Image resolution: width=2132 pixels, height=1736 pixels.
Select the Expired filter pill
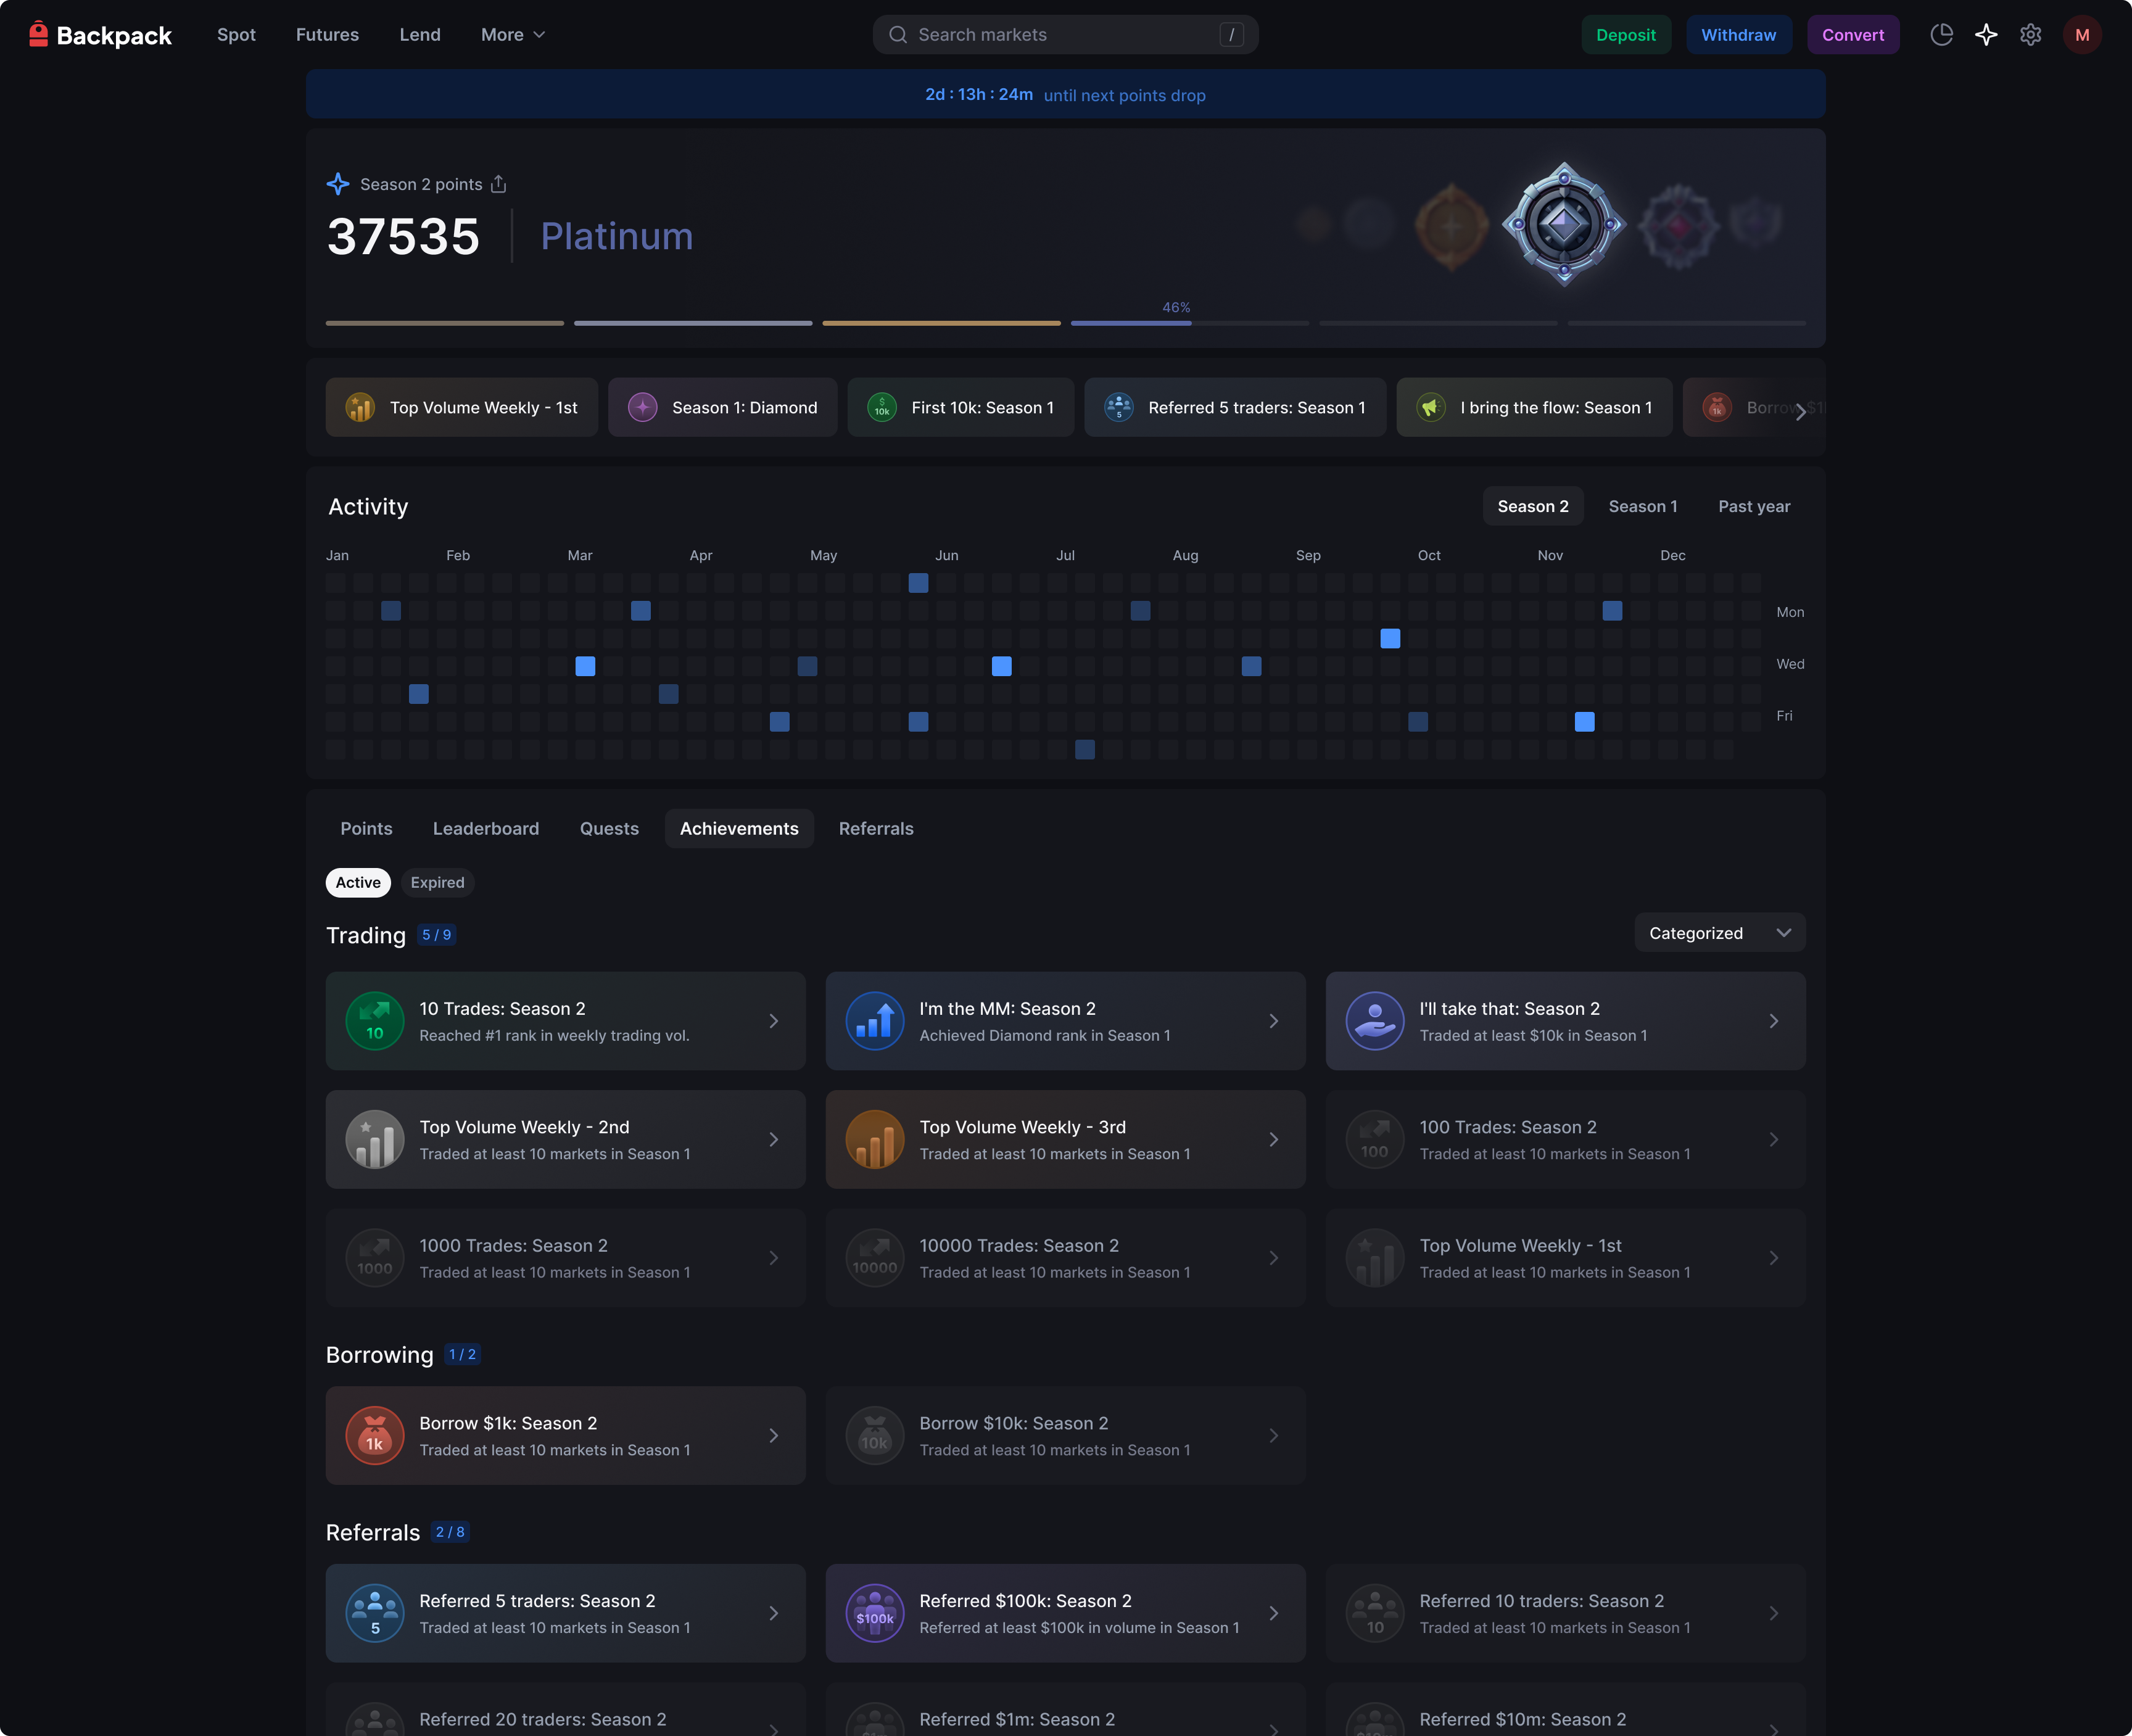pos(437,882)
